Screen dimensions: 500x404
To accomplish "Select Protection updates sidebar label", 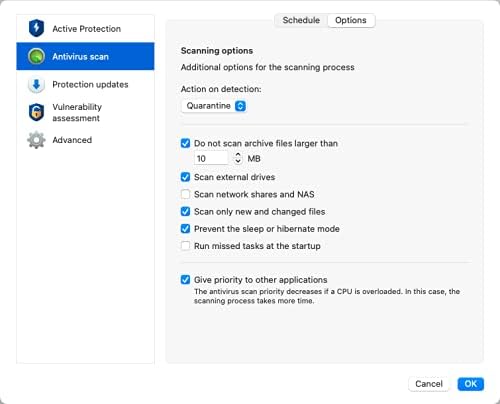I will point(90,84).
